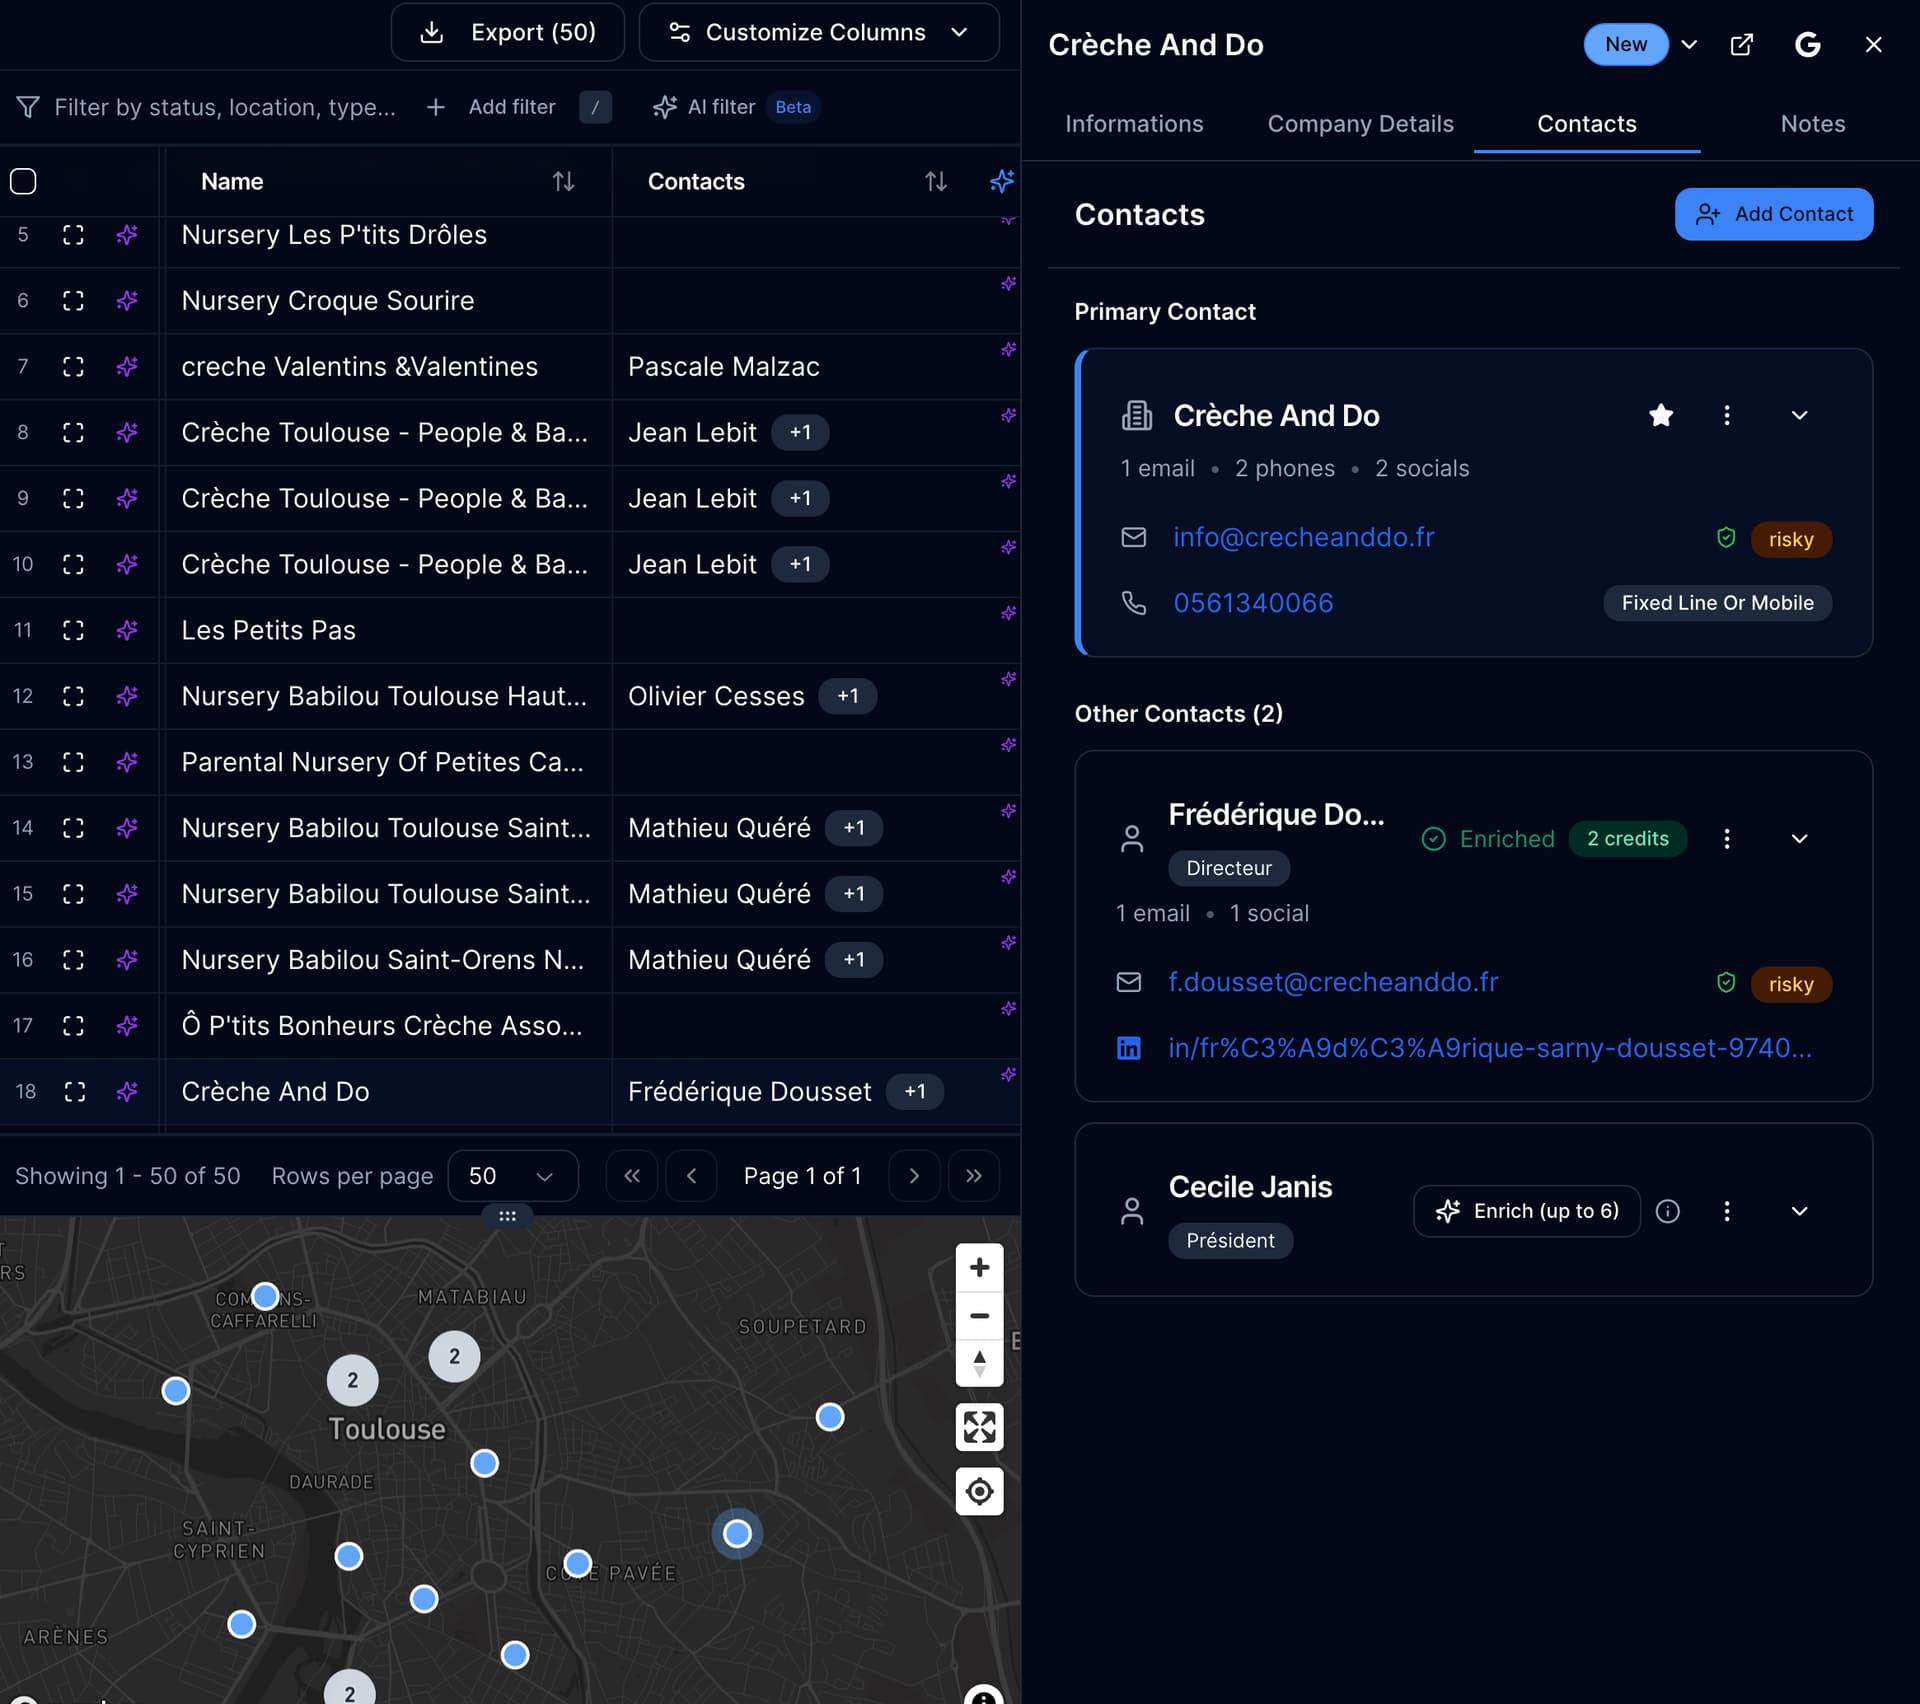Open Customize Columns dropdown
1920x1704 pixels.
coord(818,32)
